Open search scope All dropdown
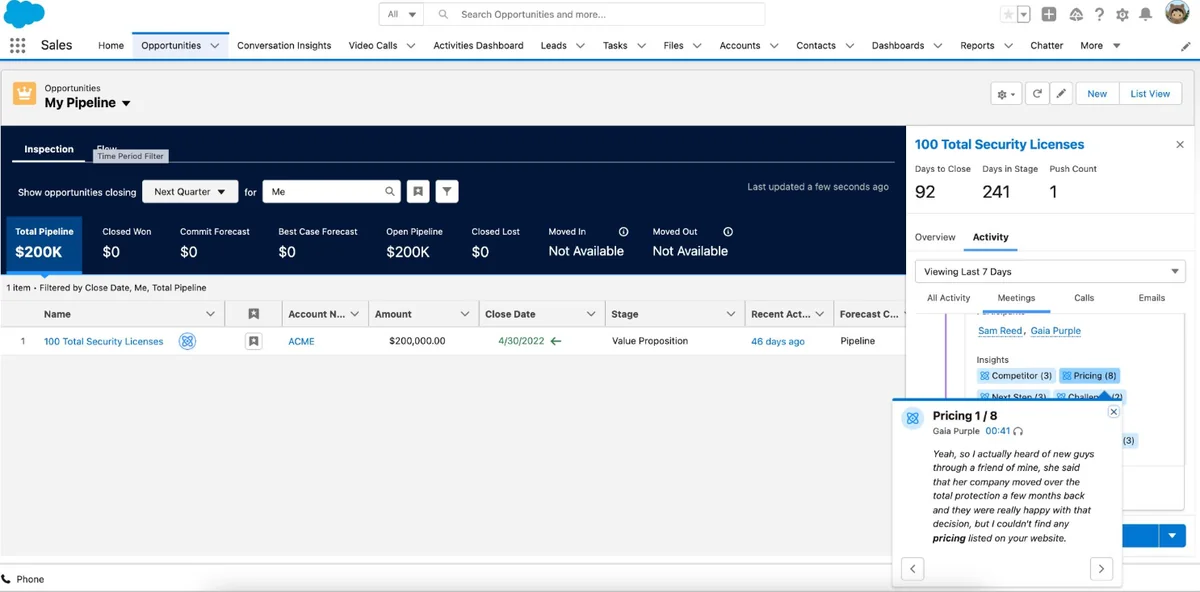Viewport: 1200px width, 592px height. point(401,14)
